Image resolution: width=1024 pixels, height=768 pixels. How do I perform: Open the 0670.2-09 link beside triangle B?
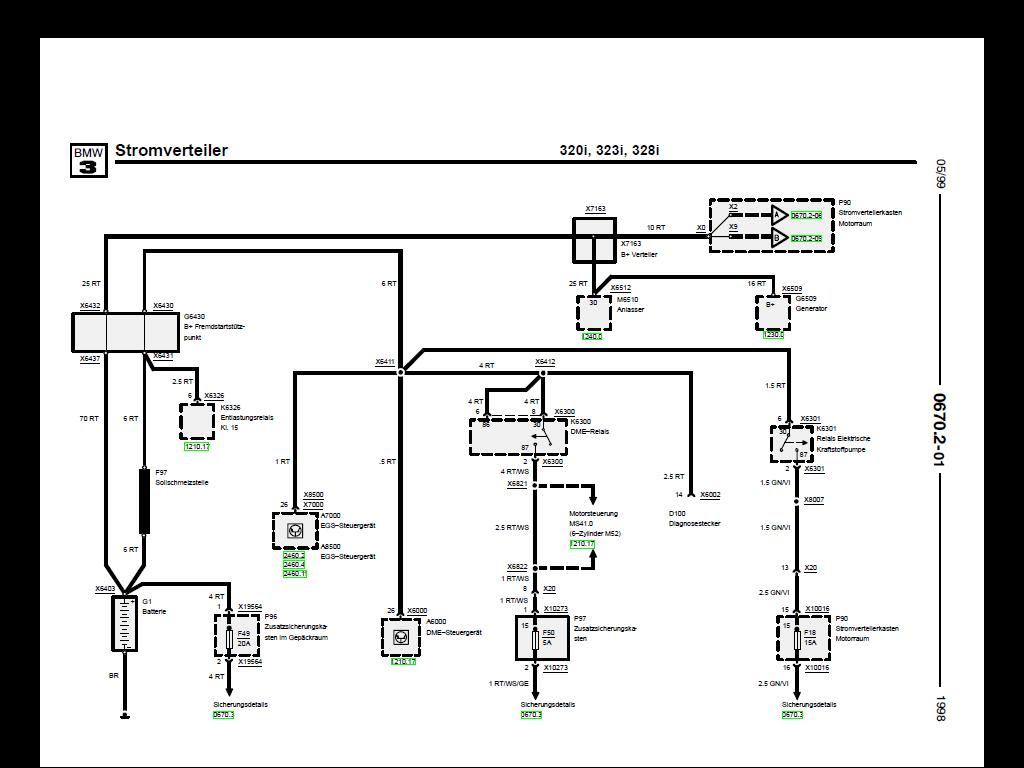click(807, 238)
